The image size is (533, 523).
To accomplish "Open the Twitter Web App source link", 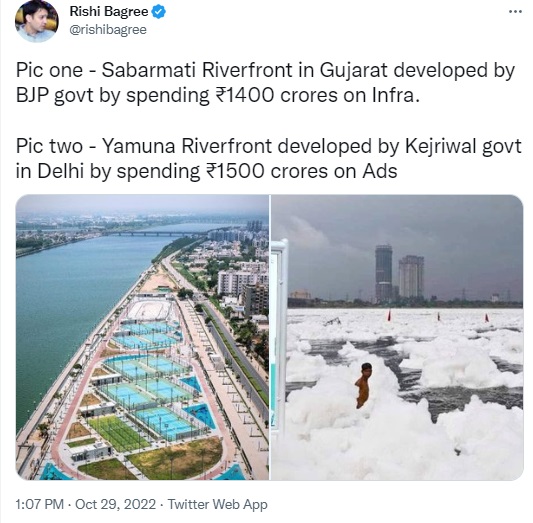I will tap(218, 504).
